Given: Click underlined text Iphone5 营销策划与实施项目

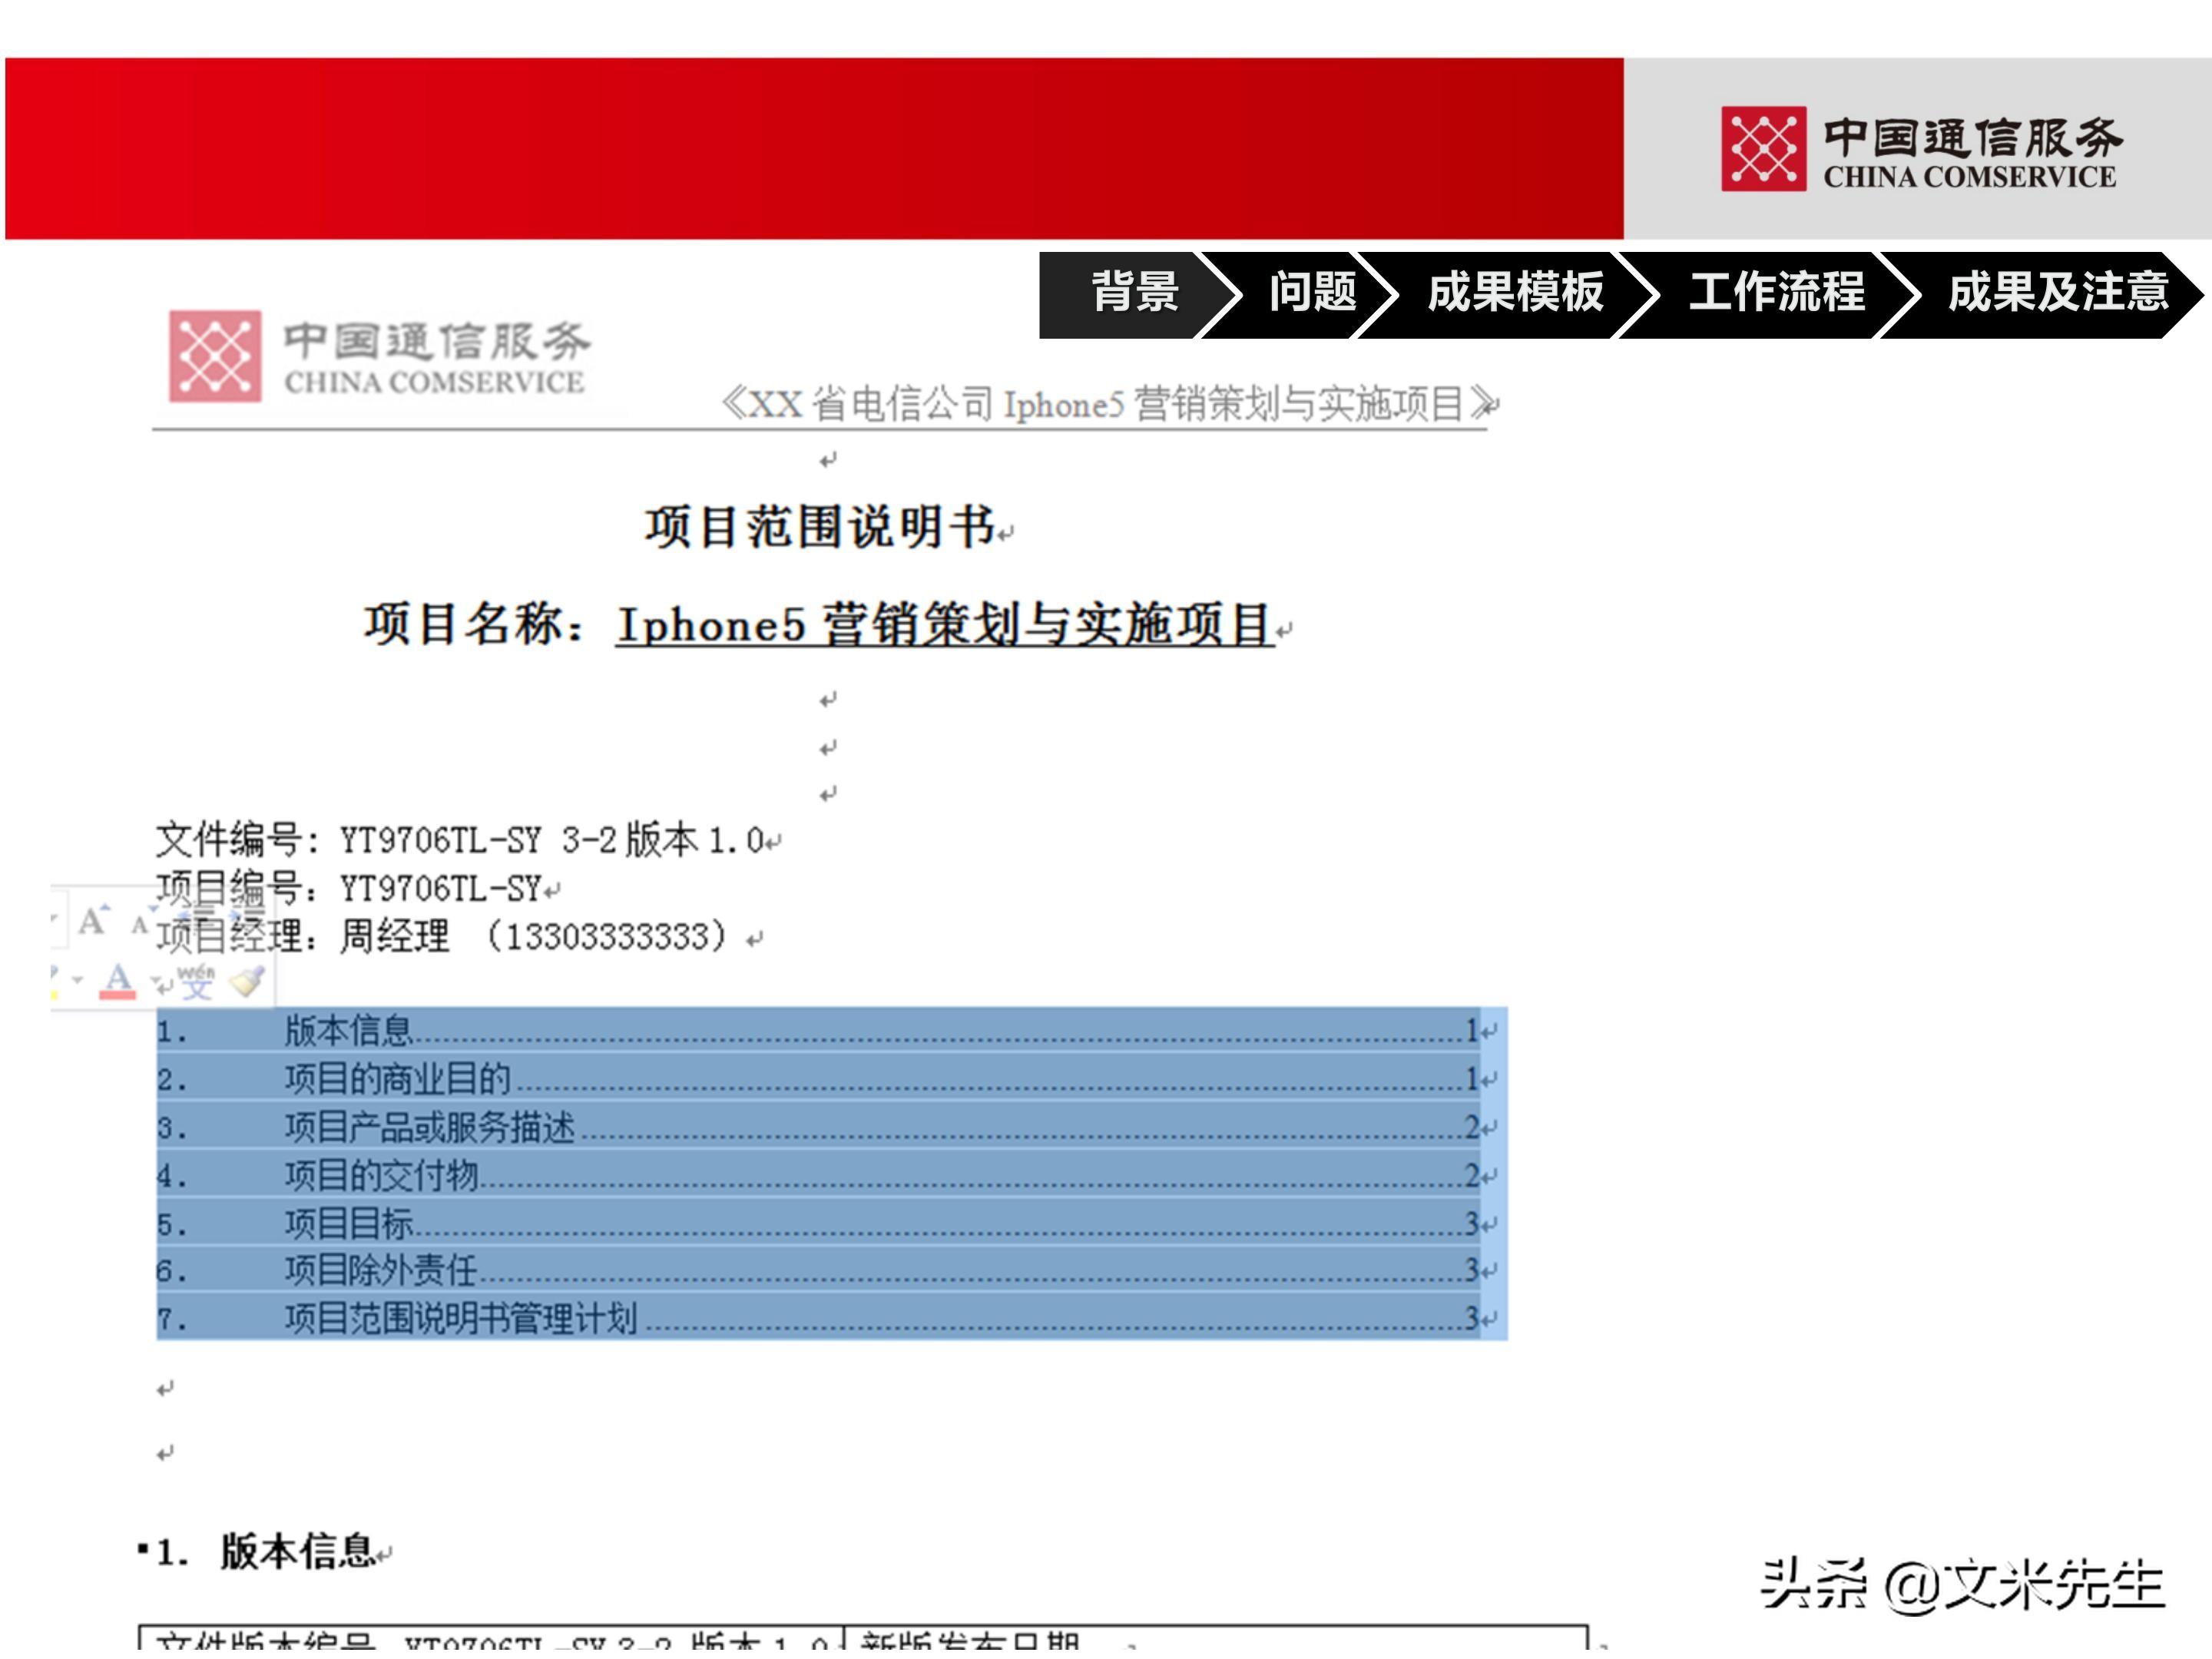Looking at the screenshot, I should (x=944, y=625).
